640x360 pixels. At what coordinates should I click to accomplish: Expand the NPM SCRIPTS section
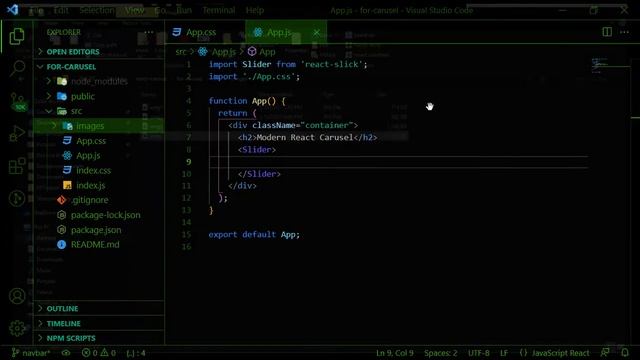click(x=71, y=338)
